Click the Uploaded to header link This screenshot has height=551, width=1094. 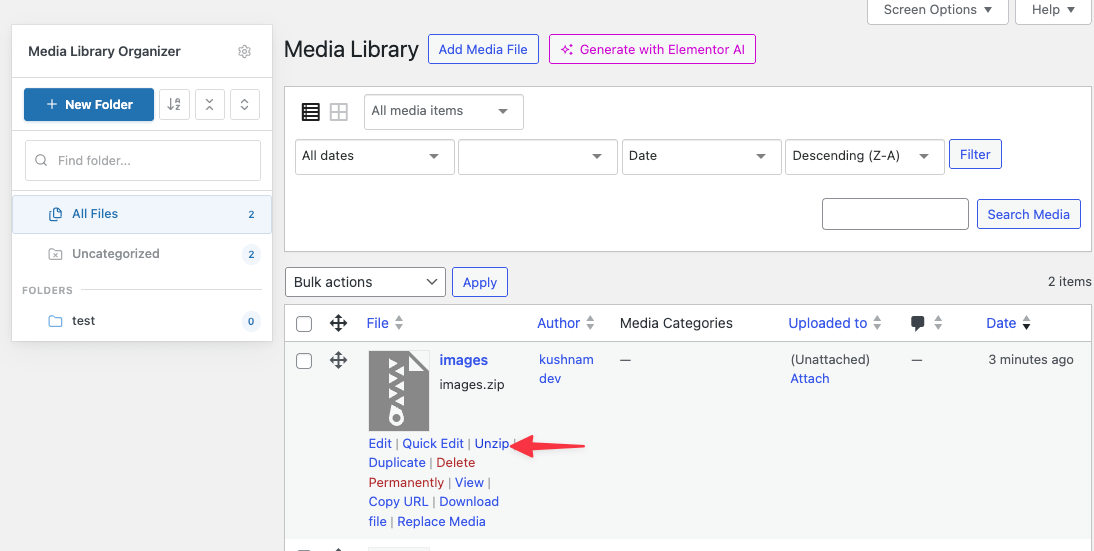coord(827,323)
